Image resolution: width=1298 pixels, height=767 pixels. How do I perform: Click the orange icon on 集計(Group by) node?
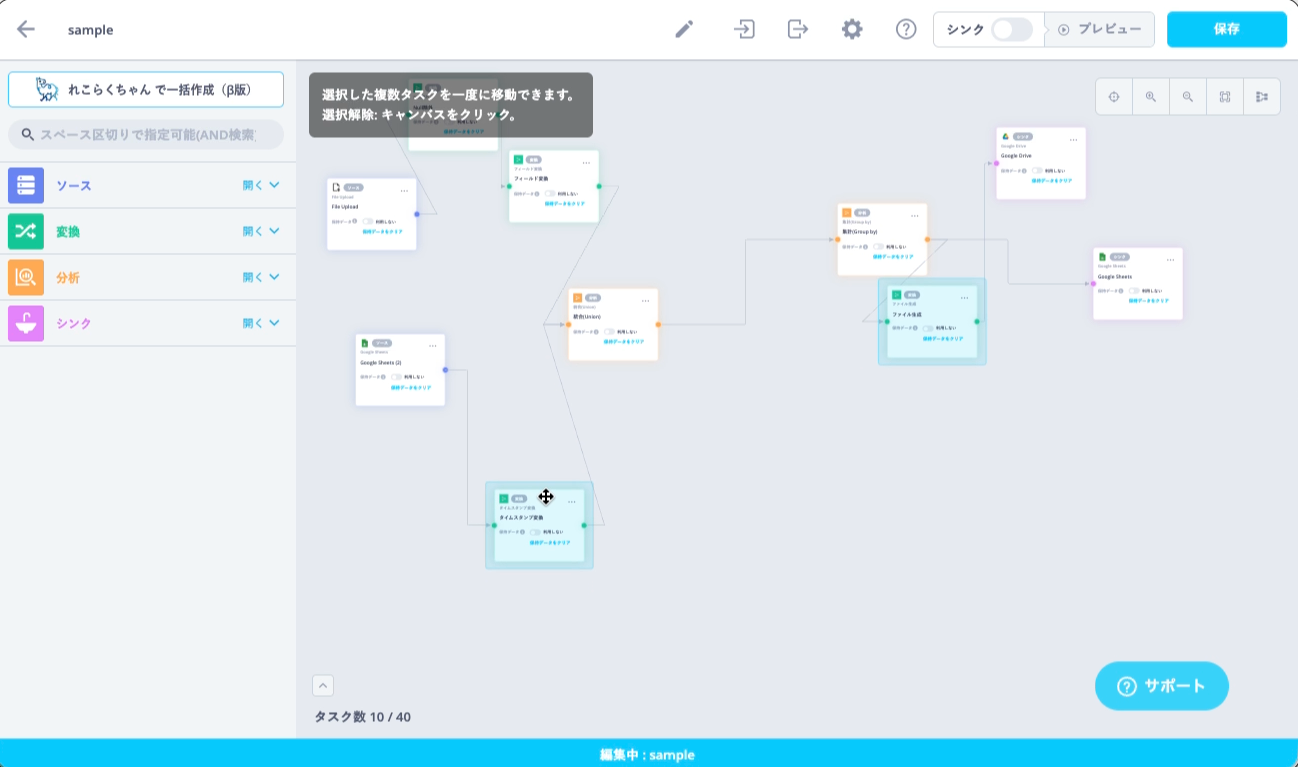[x=846, y=212]
